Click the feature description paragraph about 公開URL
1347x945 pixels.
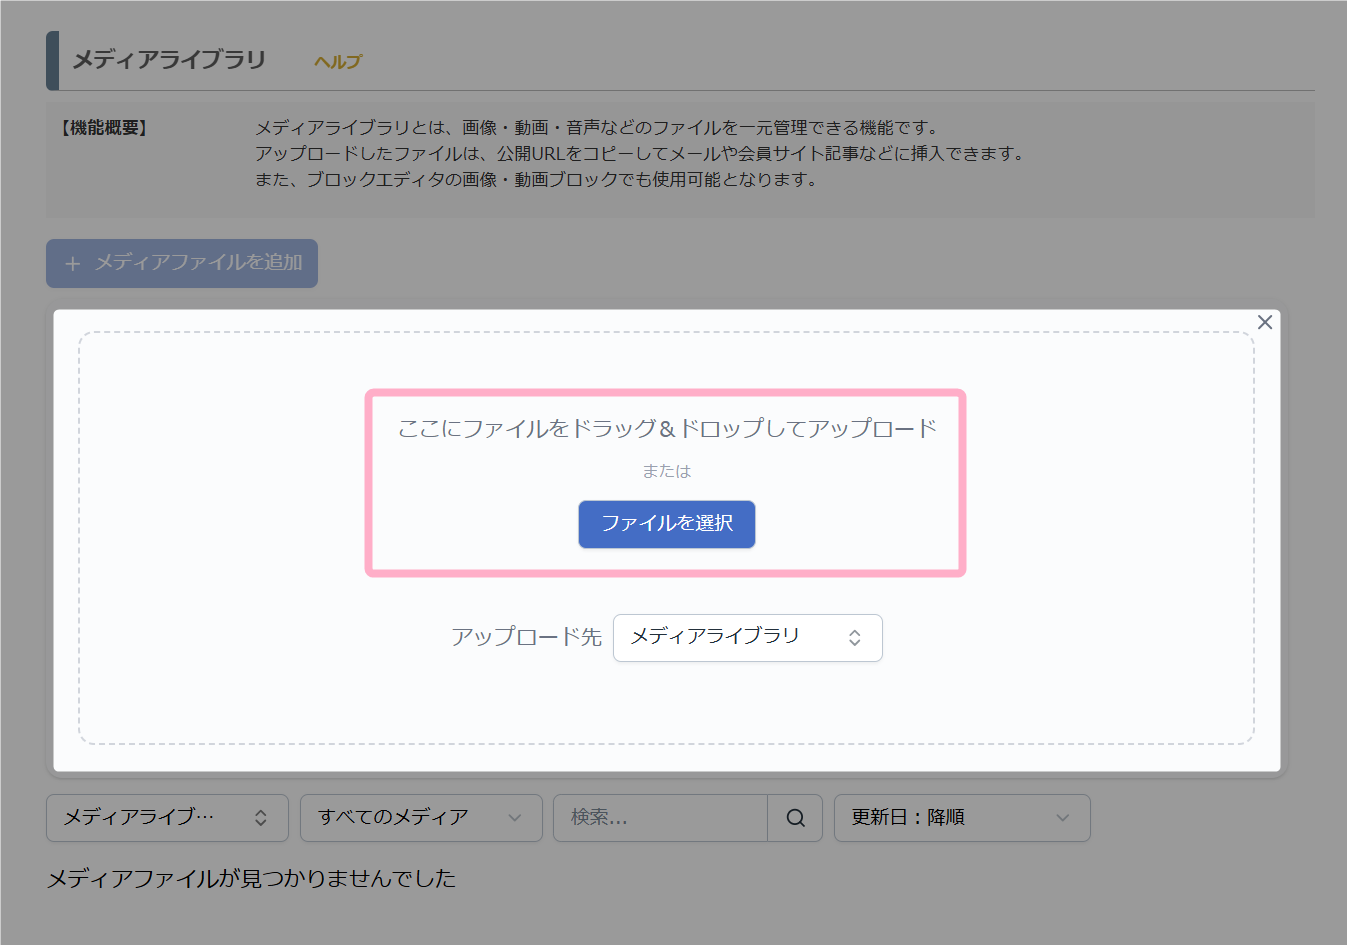click(x=639, y=154)
